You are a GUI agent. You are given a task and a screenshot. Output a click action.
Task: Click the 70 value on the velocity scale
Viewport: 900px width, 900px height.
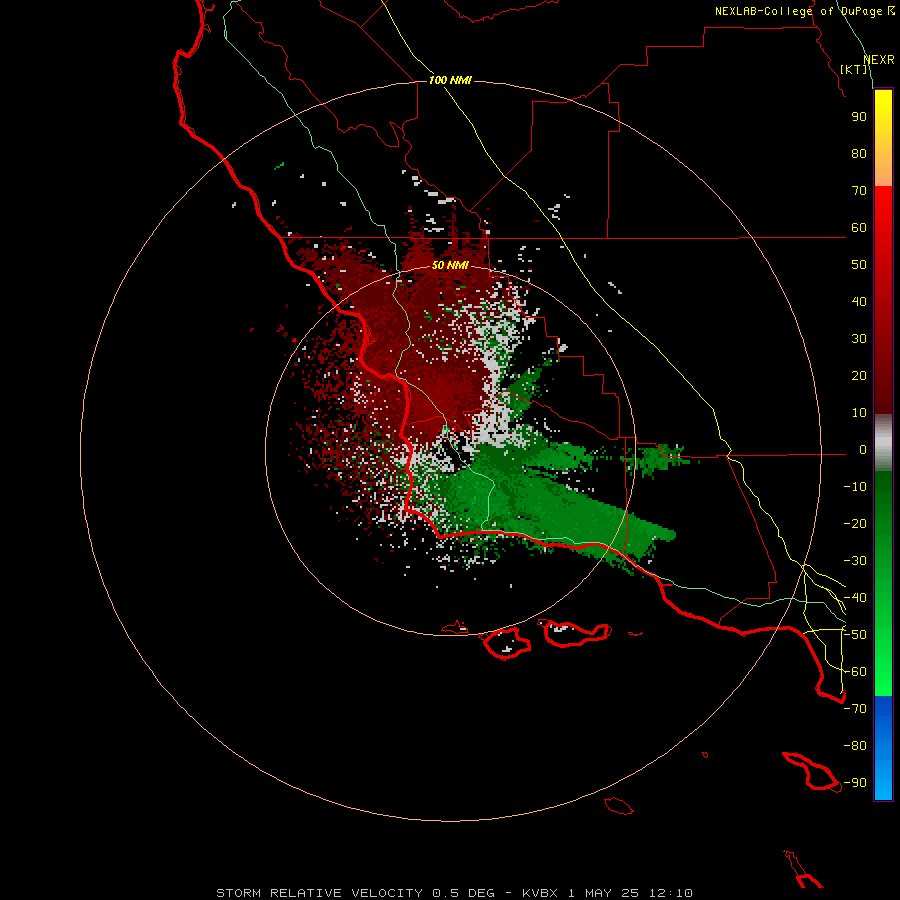[859, 191]
